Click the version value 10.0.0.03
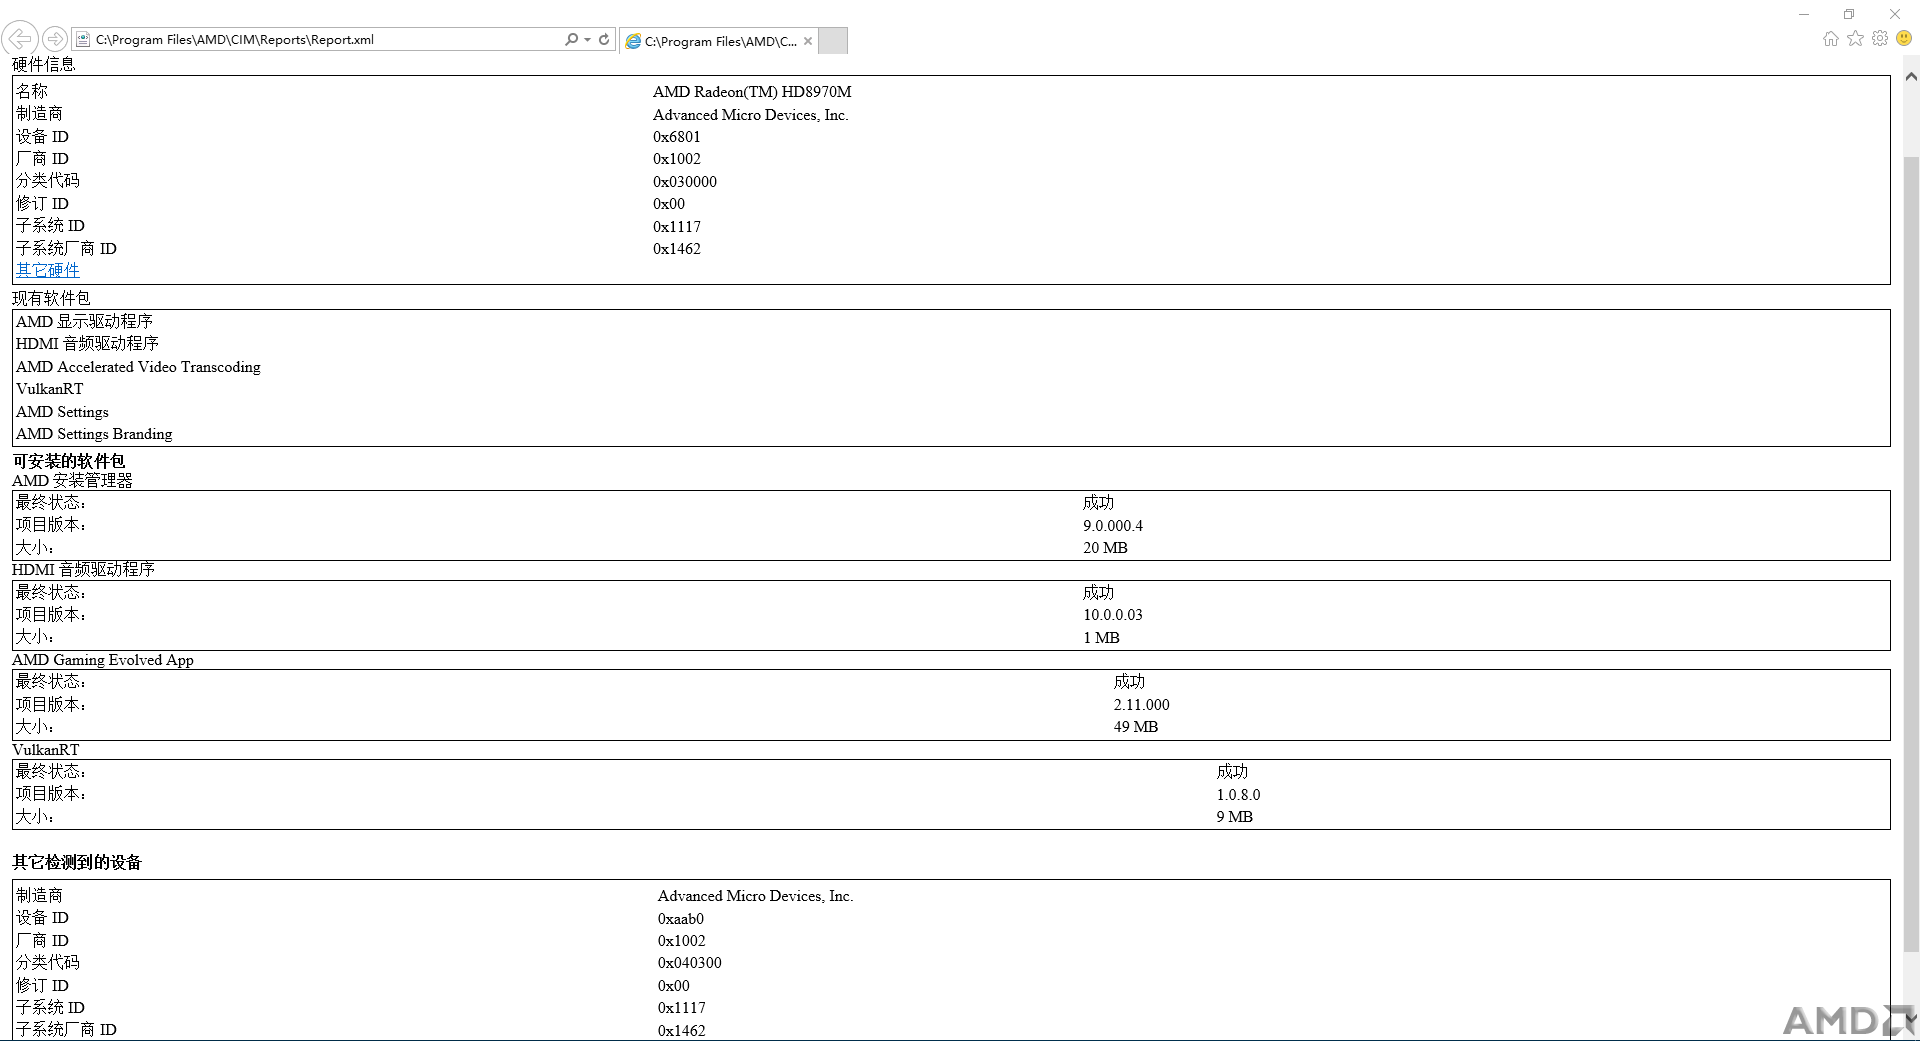The width and height of the screenshot is (1920, 1041). (1113, 615)
